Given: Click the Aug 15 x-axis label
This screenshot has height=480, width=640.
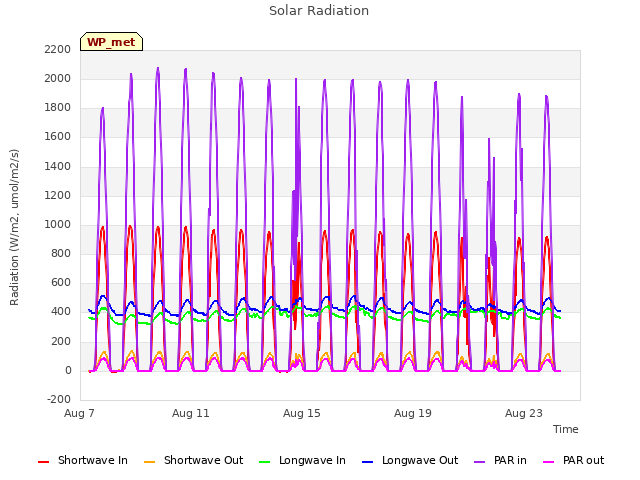Looking at the screenshot, I should click(302, 413).
